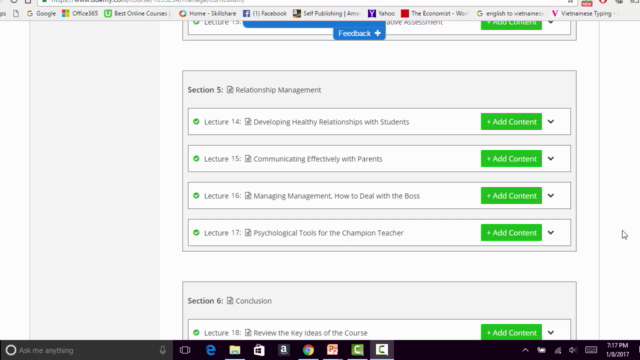
Task: Click the Cortana 'Ask me anything' search box
Action: pyautogui.click(x=87, y=350)
